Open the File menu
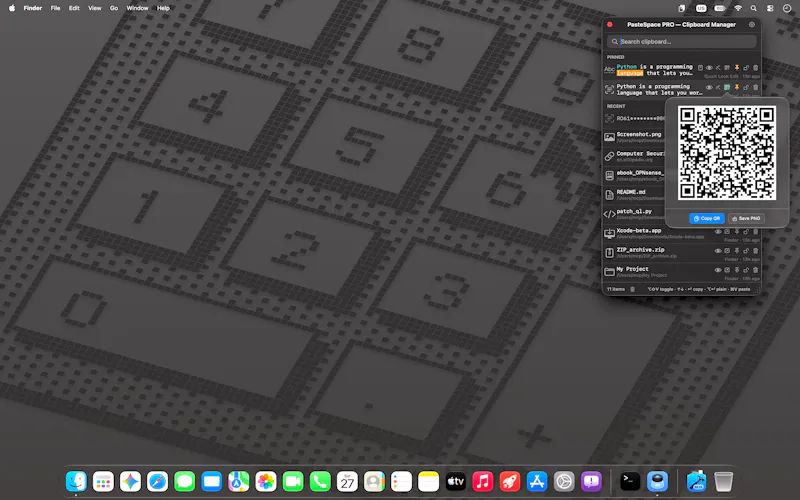Viewport: 800px width, 500px height. point(56,8)
